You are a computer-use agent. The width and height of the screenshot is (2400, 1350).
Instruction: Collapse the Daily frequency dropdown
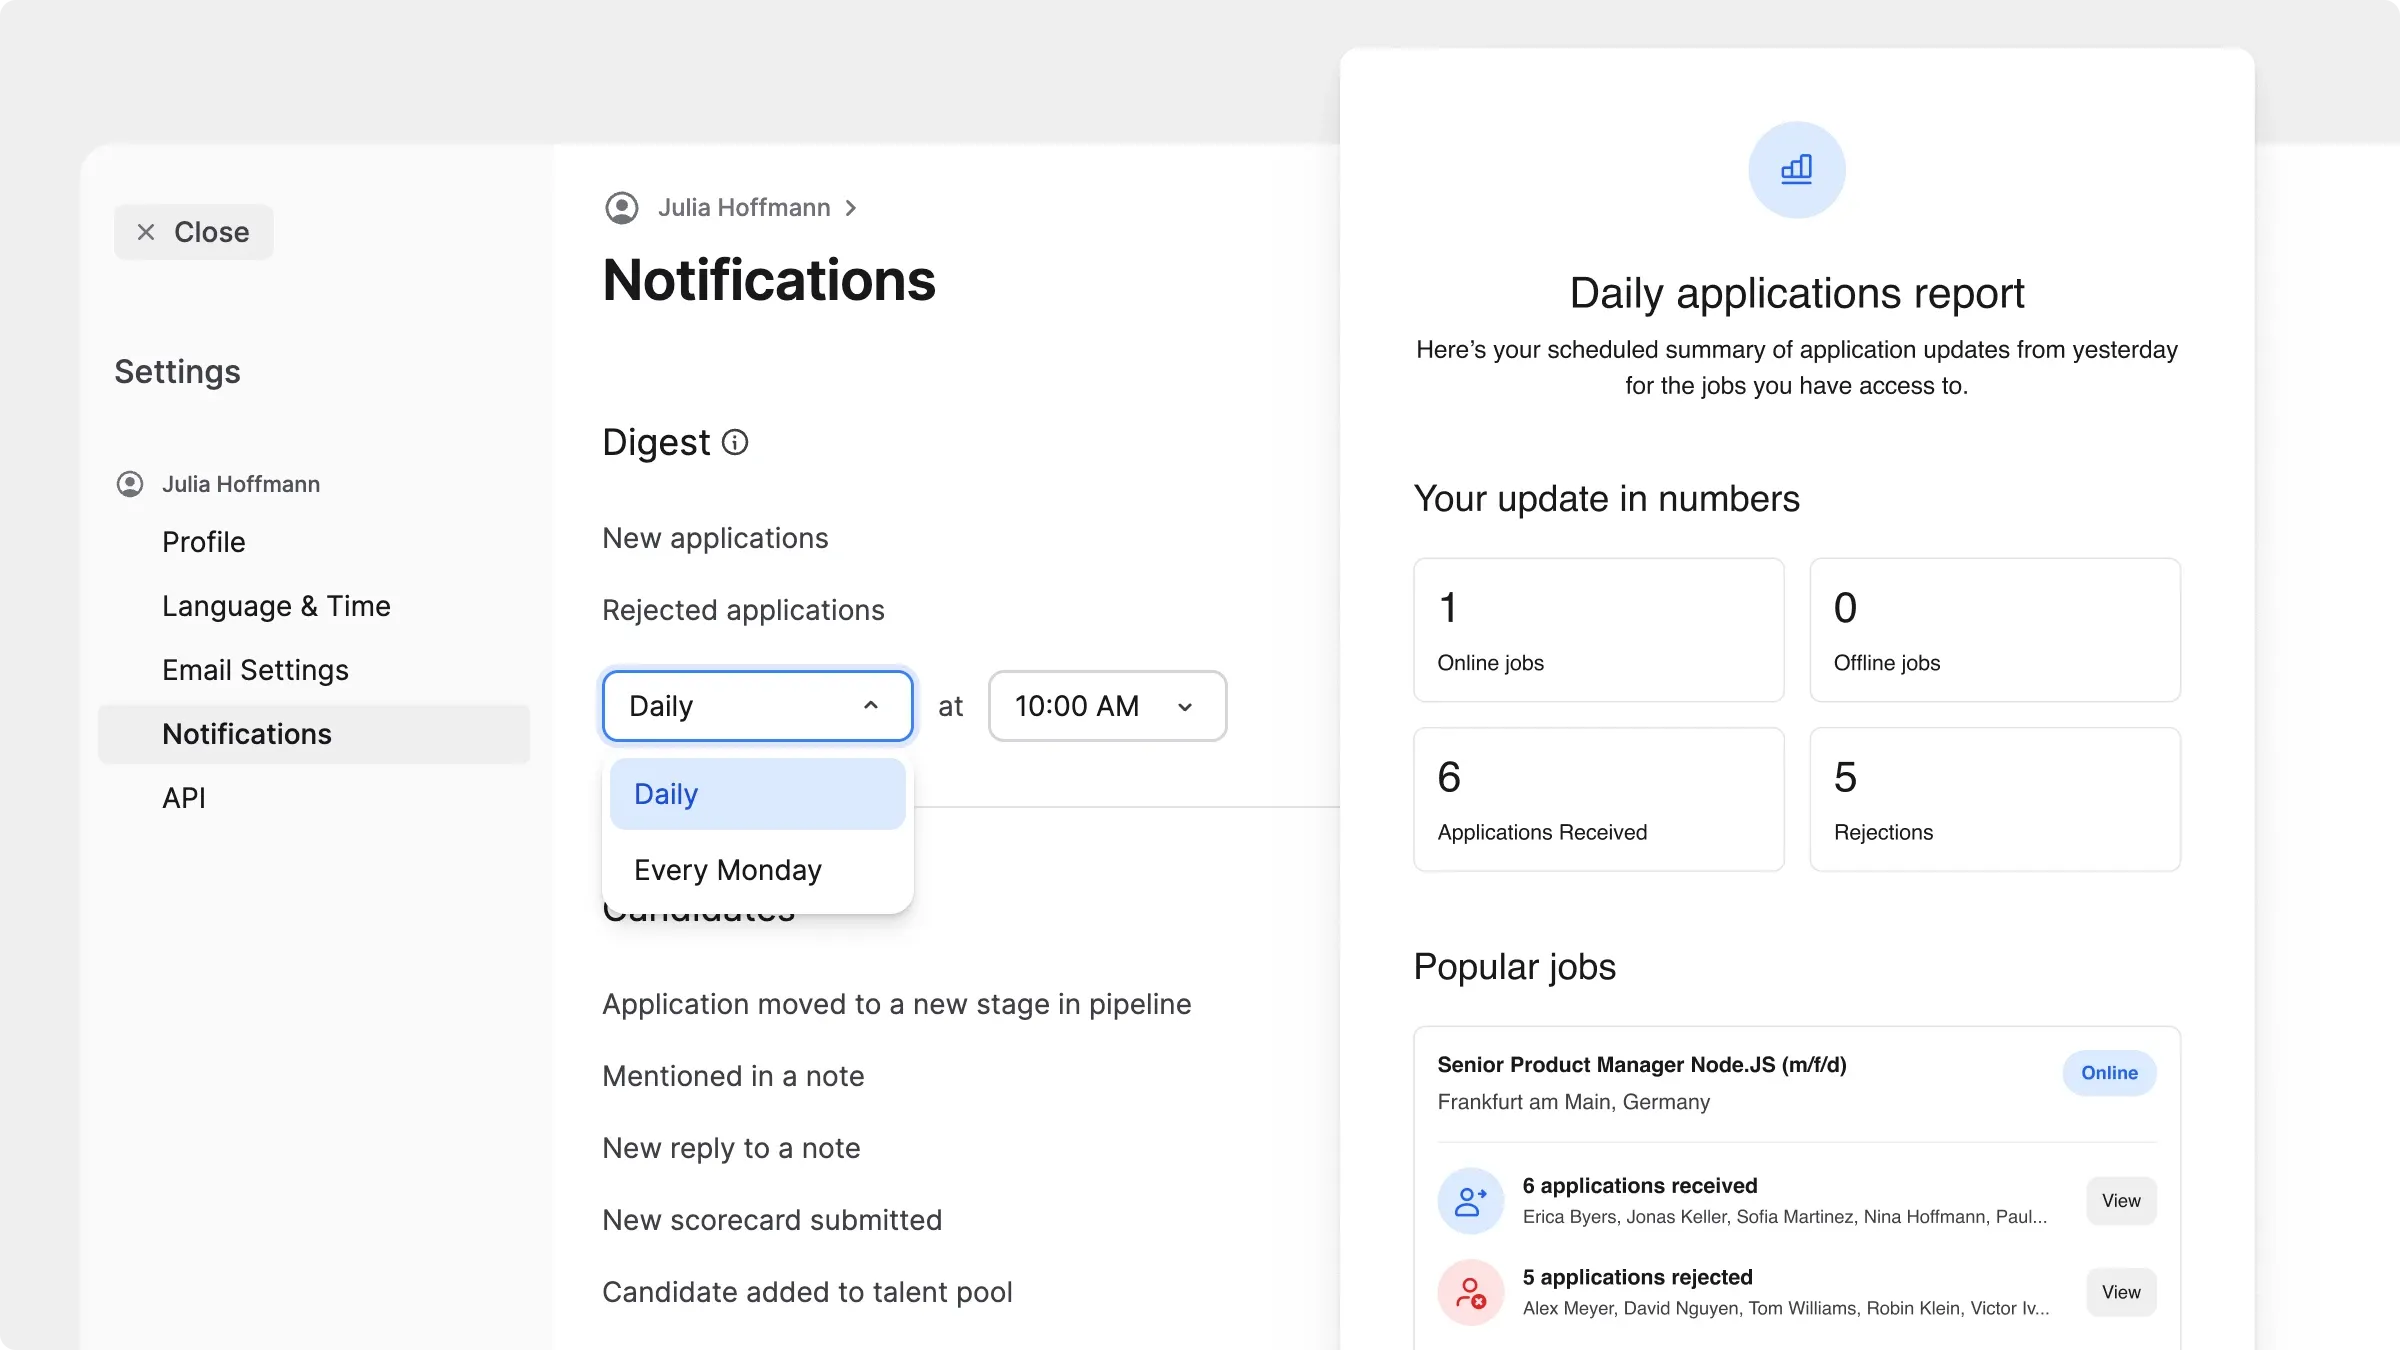click(x=758, y=706)
